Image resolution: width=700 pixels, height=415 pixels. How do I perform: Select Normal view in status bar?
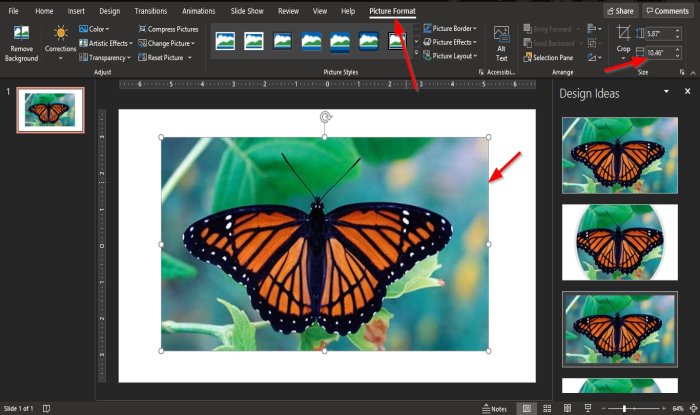[x=526, y=408]
